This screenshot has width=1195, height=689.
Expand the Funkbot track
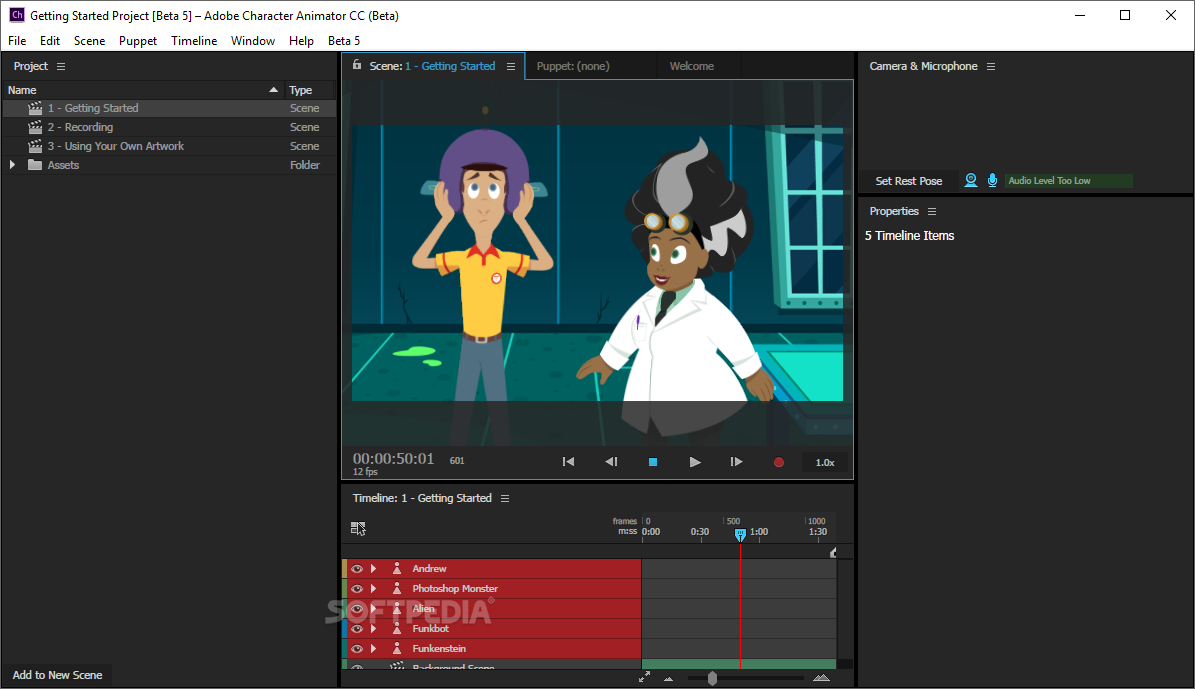[x=373, y=629]
